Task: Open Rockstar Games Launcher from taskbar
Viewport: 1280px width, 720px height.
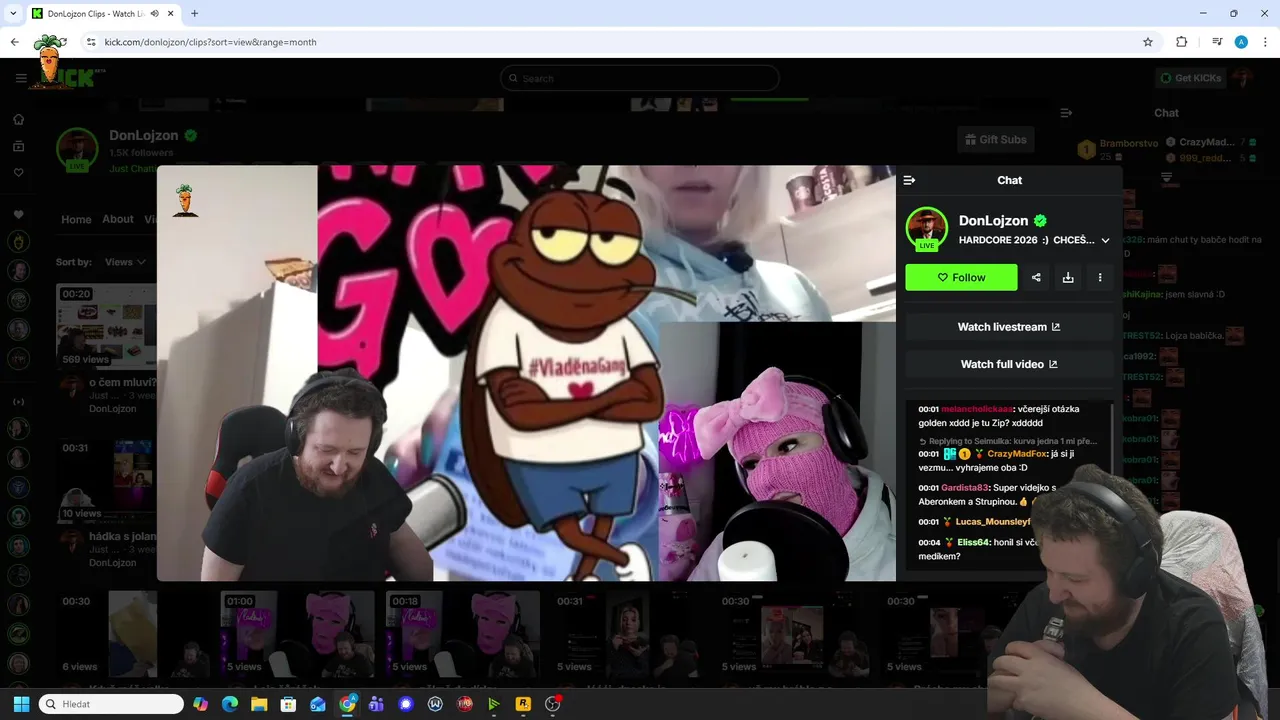Action: click(523, 704)
